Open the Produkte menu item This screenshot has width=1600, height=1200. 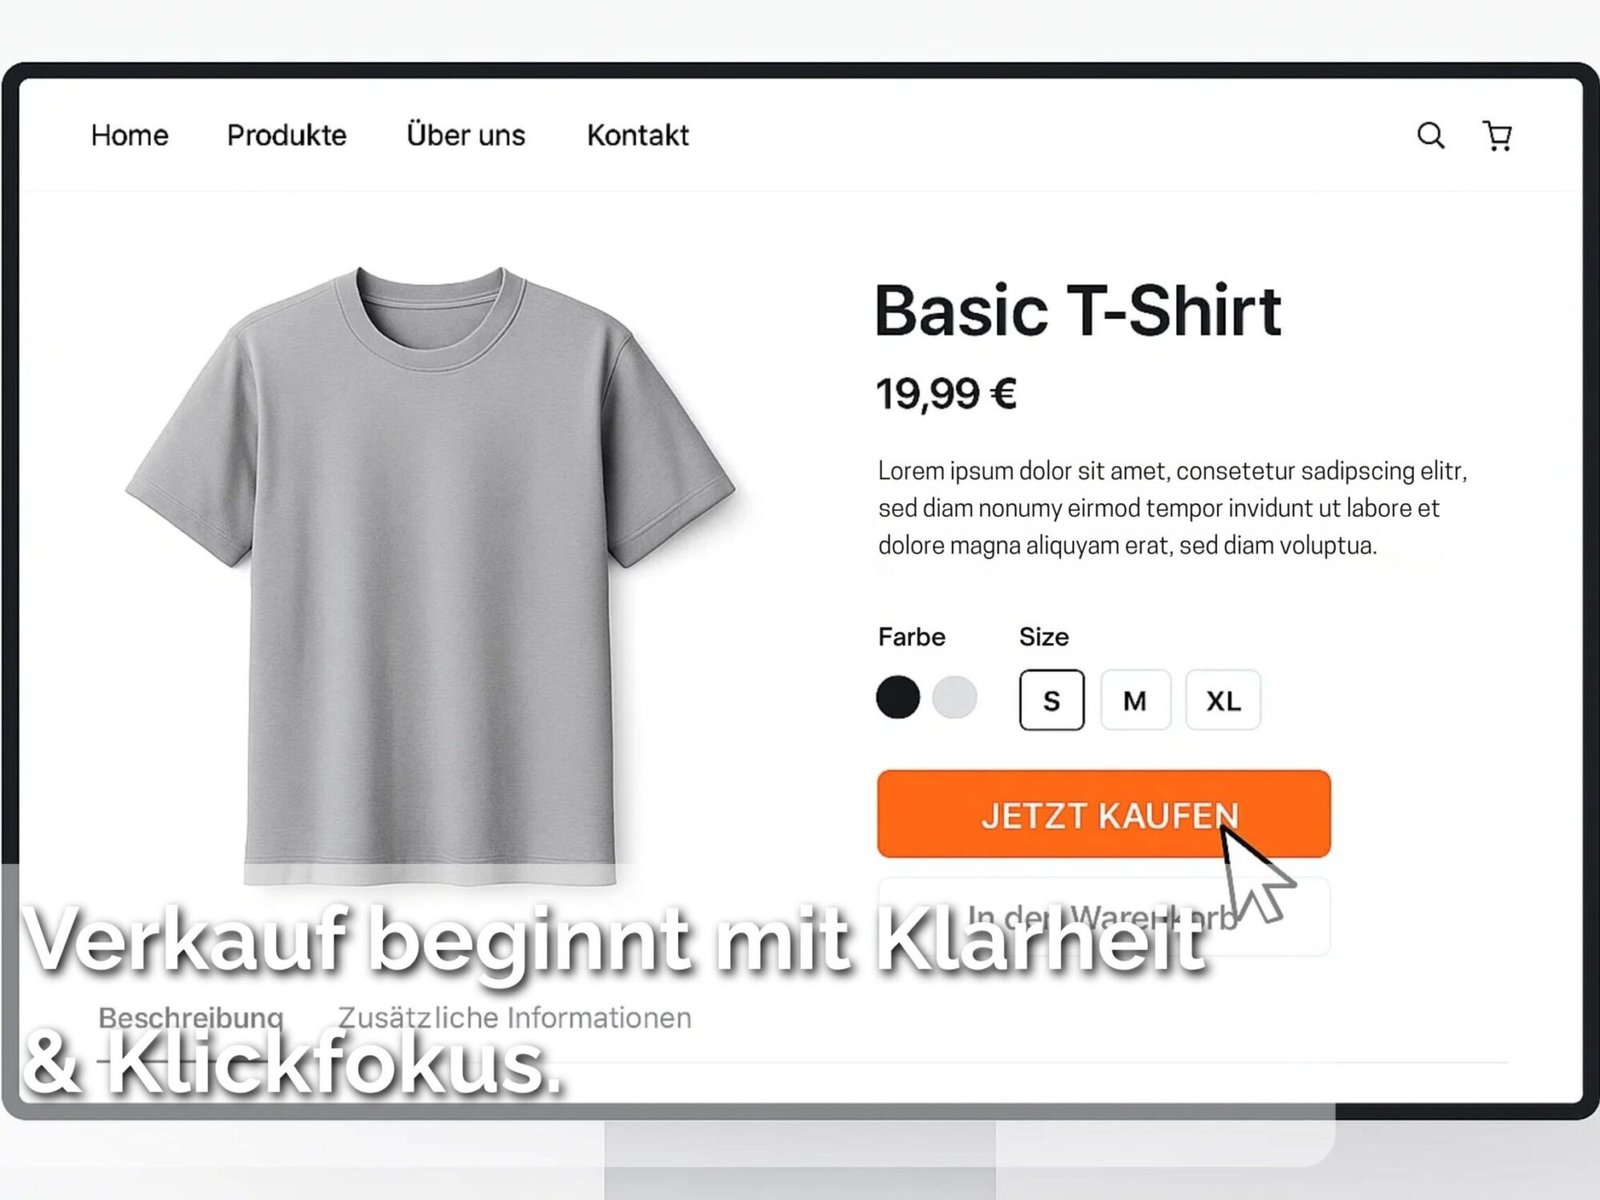point(286,135)
